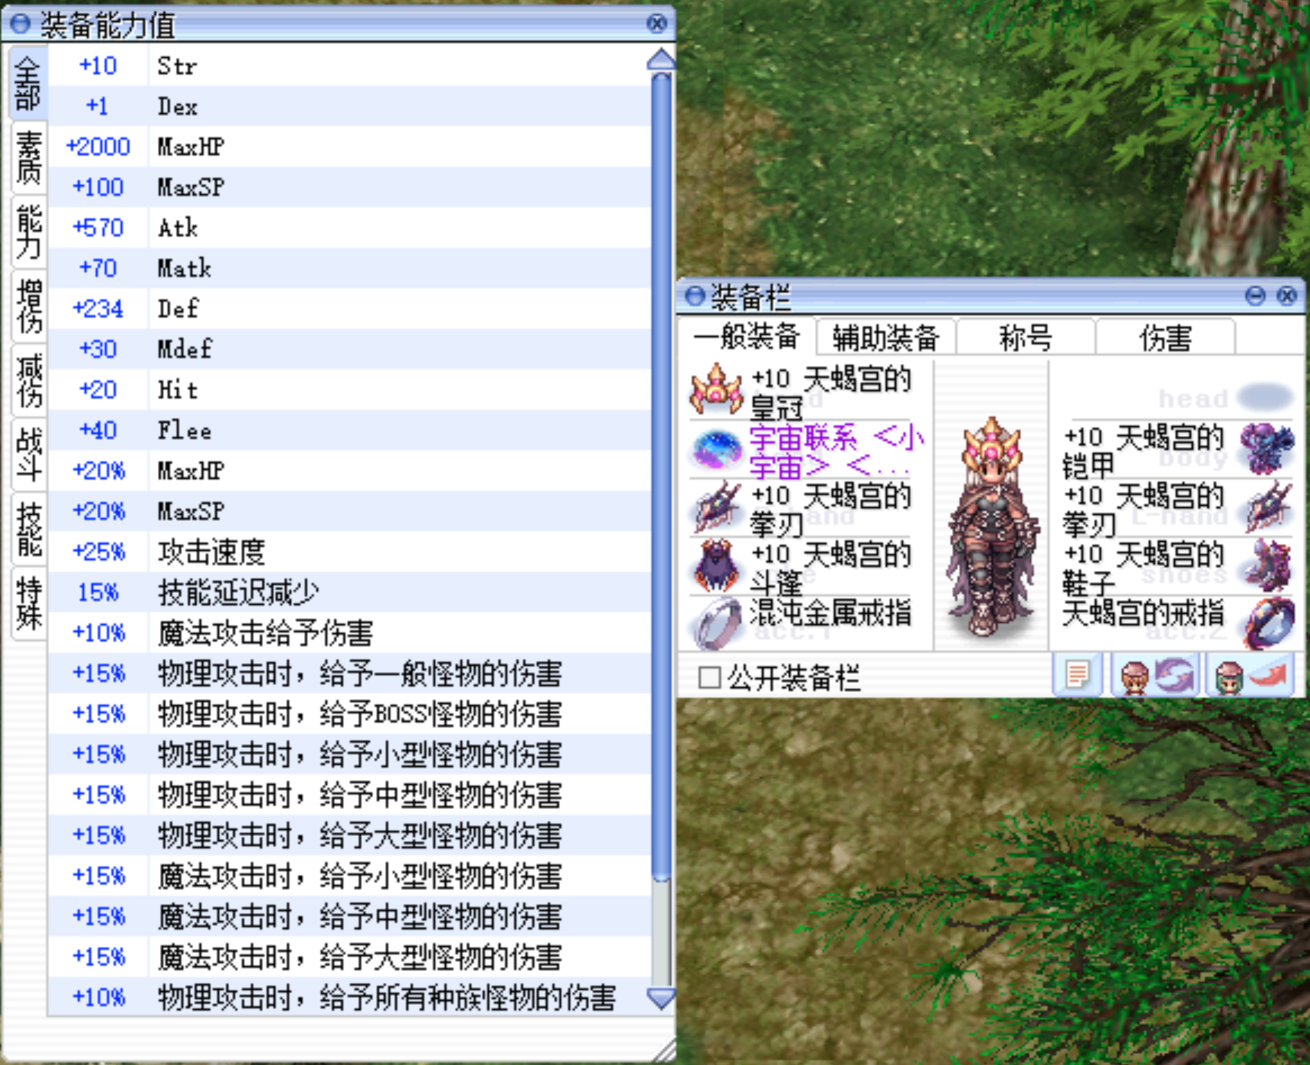This screenshot has height=1065, width=1310.
Task: Open the equipment notes page icon
Action: (x=1078, y=676)
